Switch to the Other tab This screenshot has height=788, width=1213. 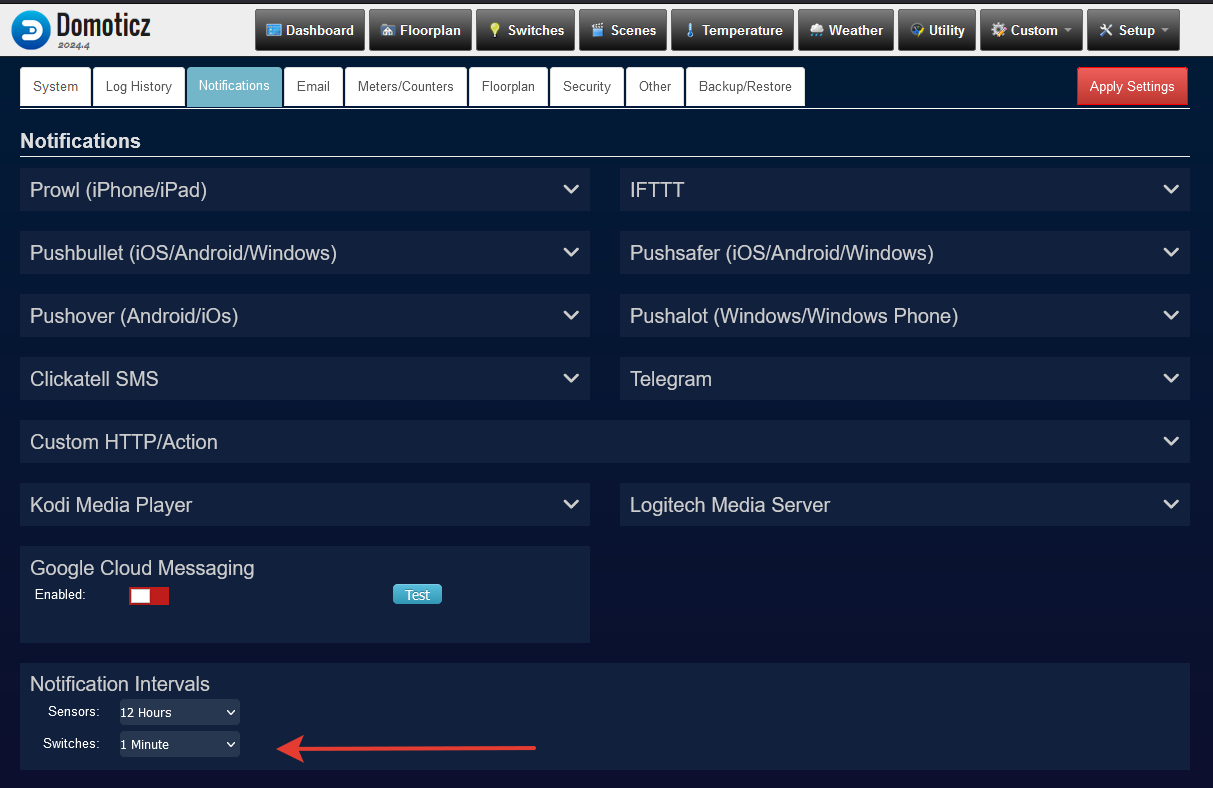[655, 86]
